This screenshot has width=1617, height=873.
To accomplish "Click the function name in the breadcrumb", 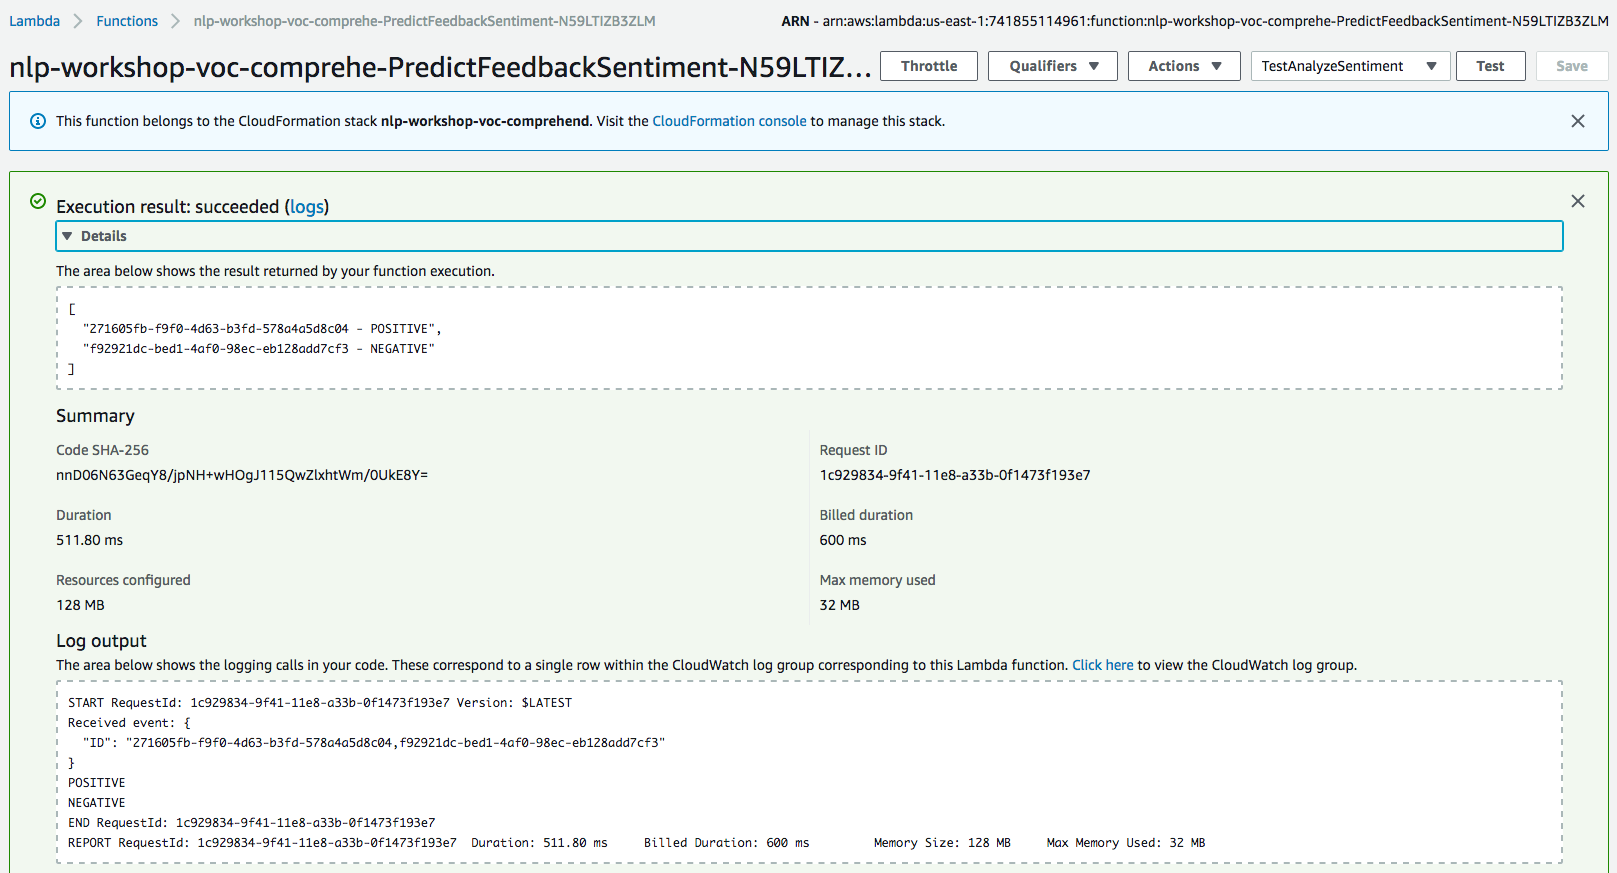I will click(x=425, y=21).
